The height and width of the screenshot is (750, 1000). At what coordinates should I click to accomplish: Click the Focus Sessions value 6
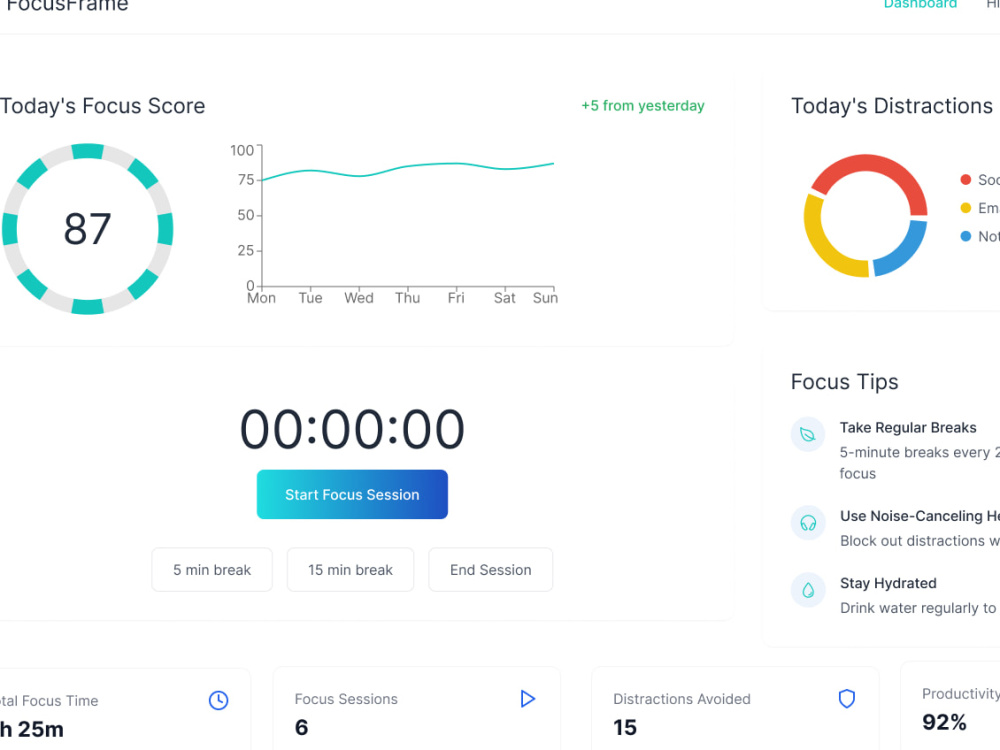click(x=302, y=727)
